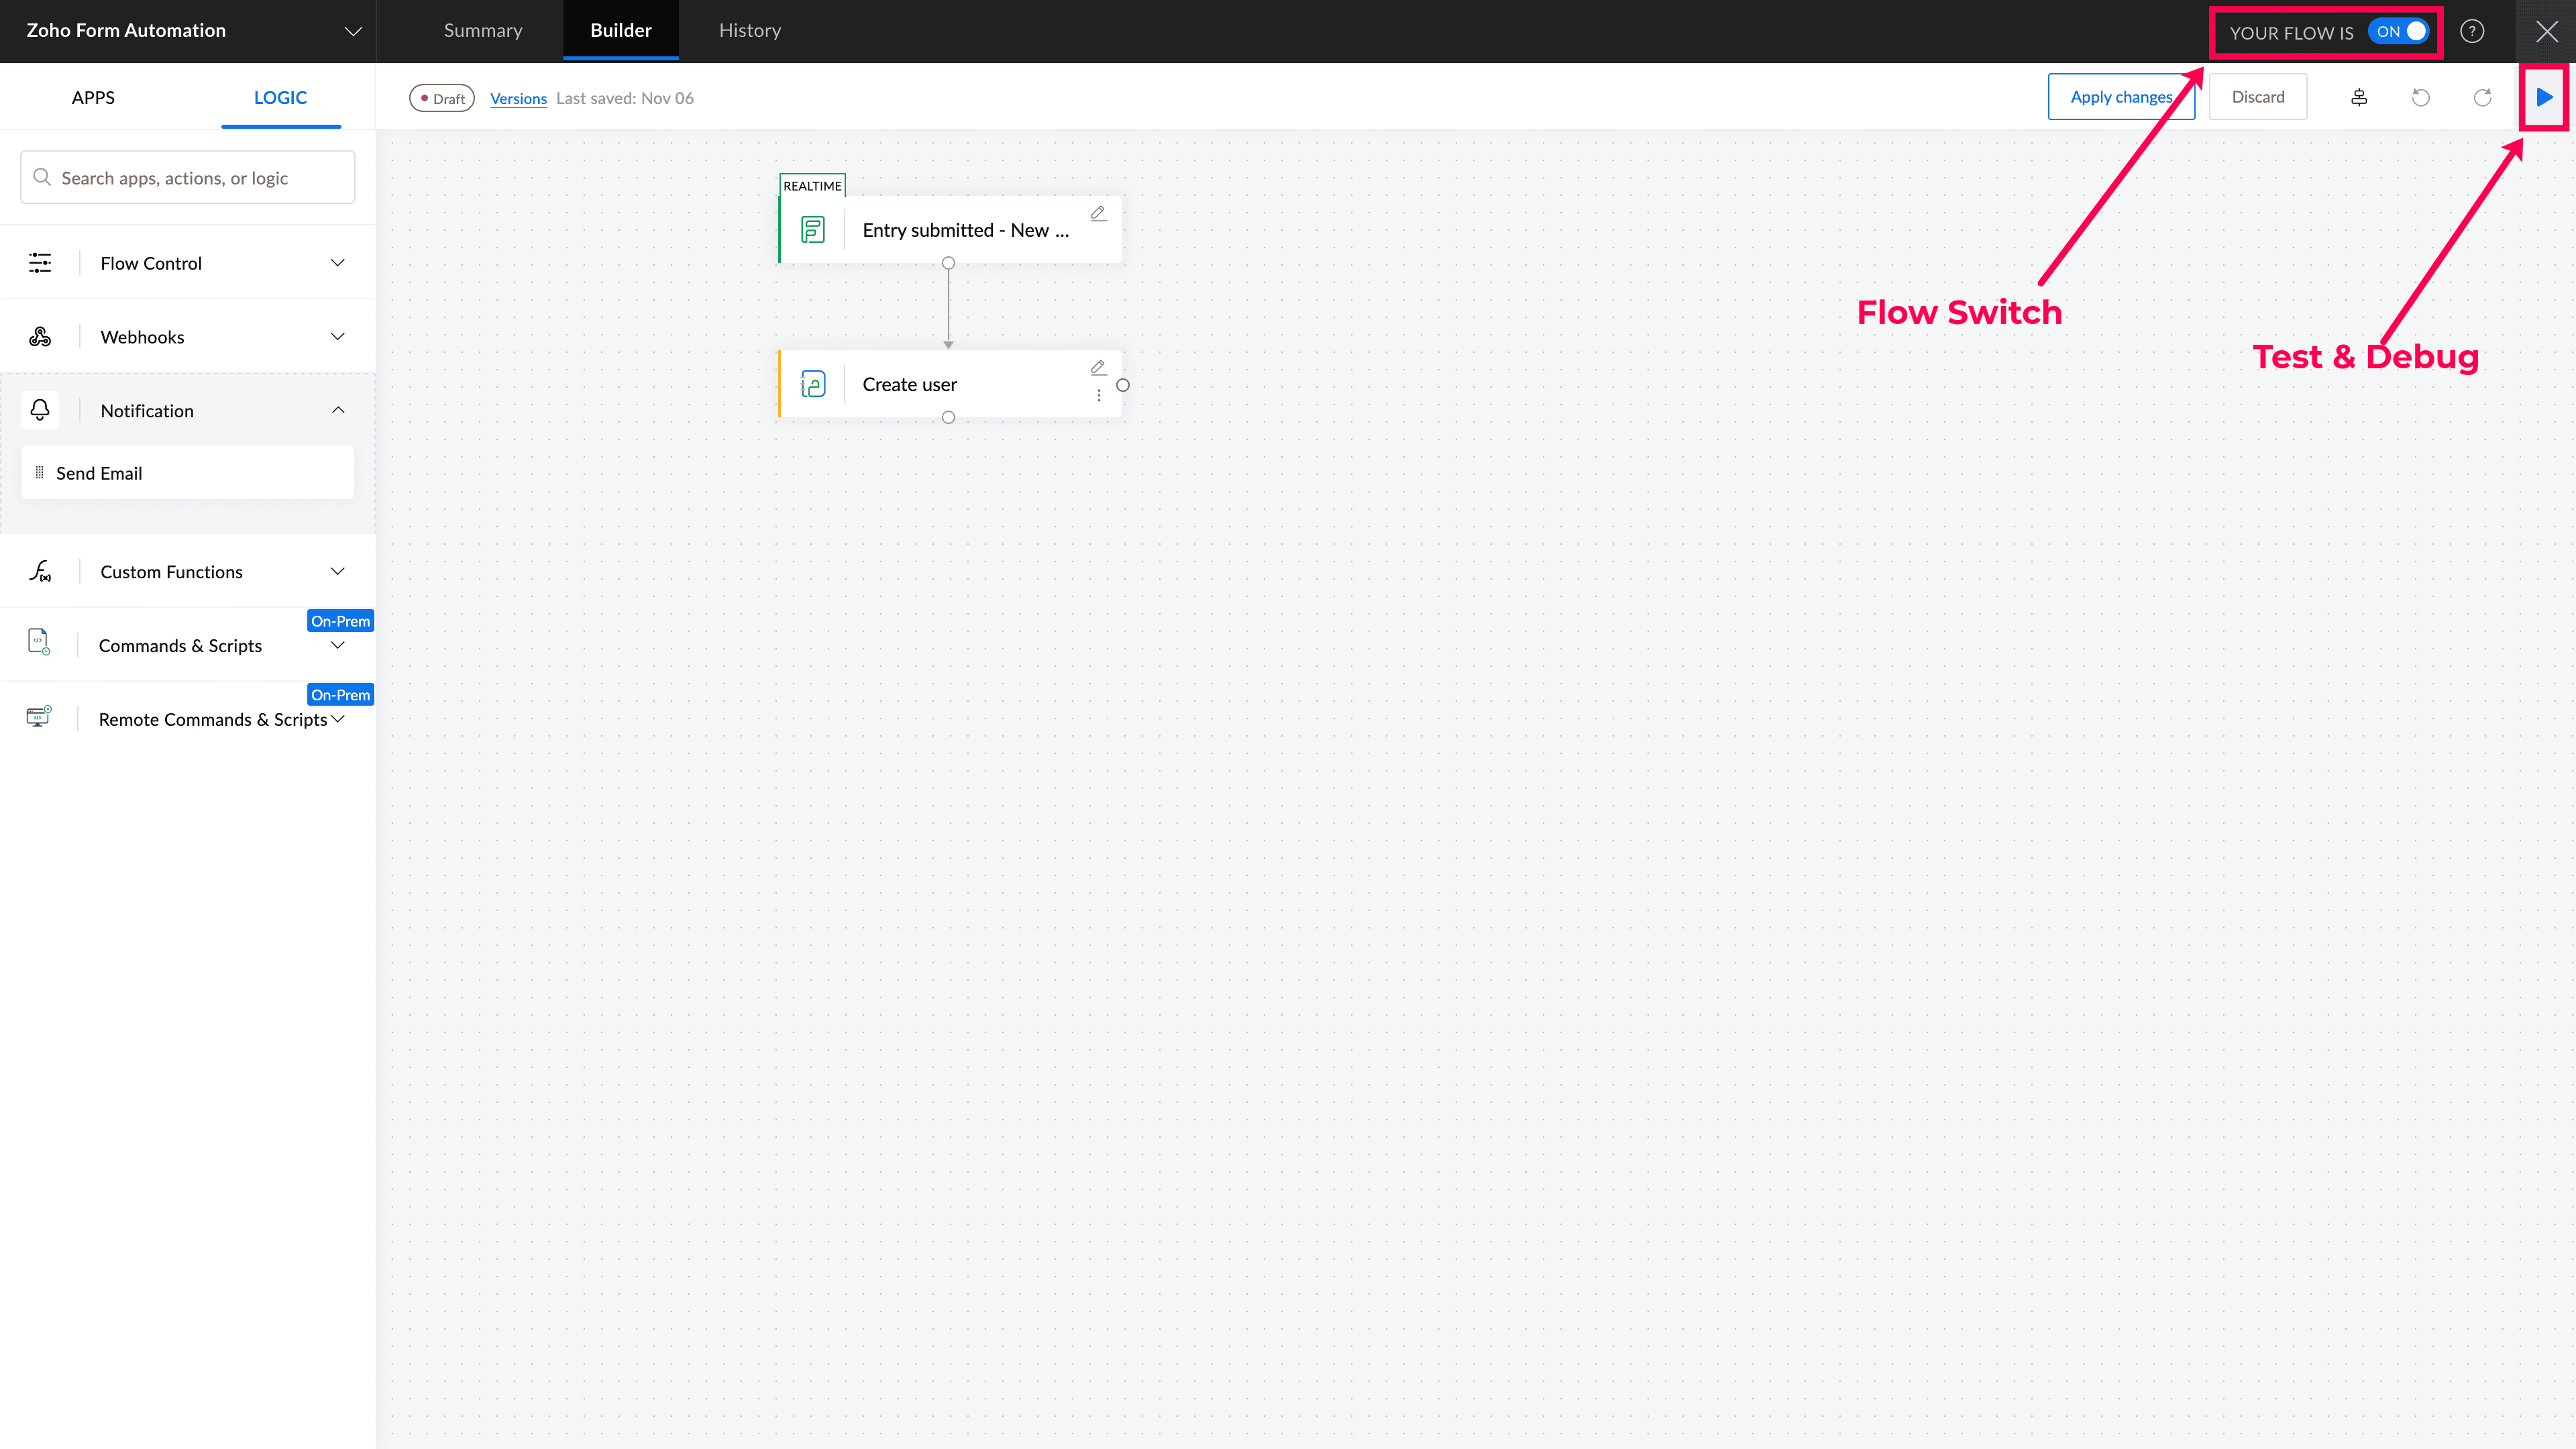Click the Zoho Forms trigger icon

click(x=813, y=230)
